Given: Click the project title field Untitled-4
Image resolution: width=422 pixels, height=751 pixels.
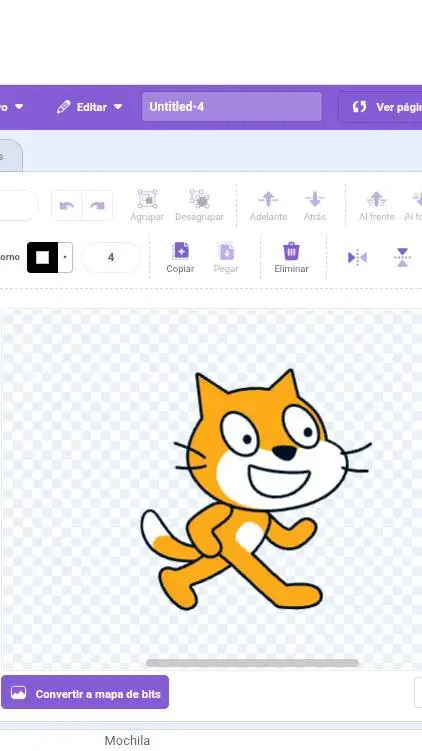Looking at the screenshot, I should click(x=232, y=107).
